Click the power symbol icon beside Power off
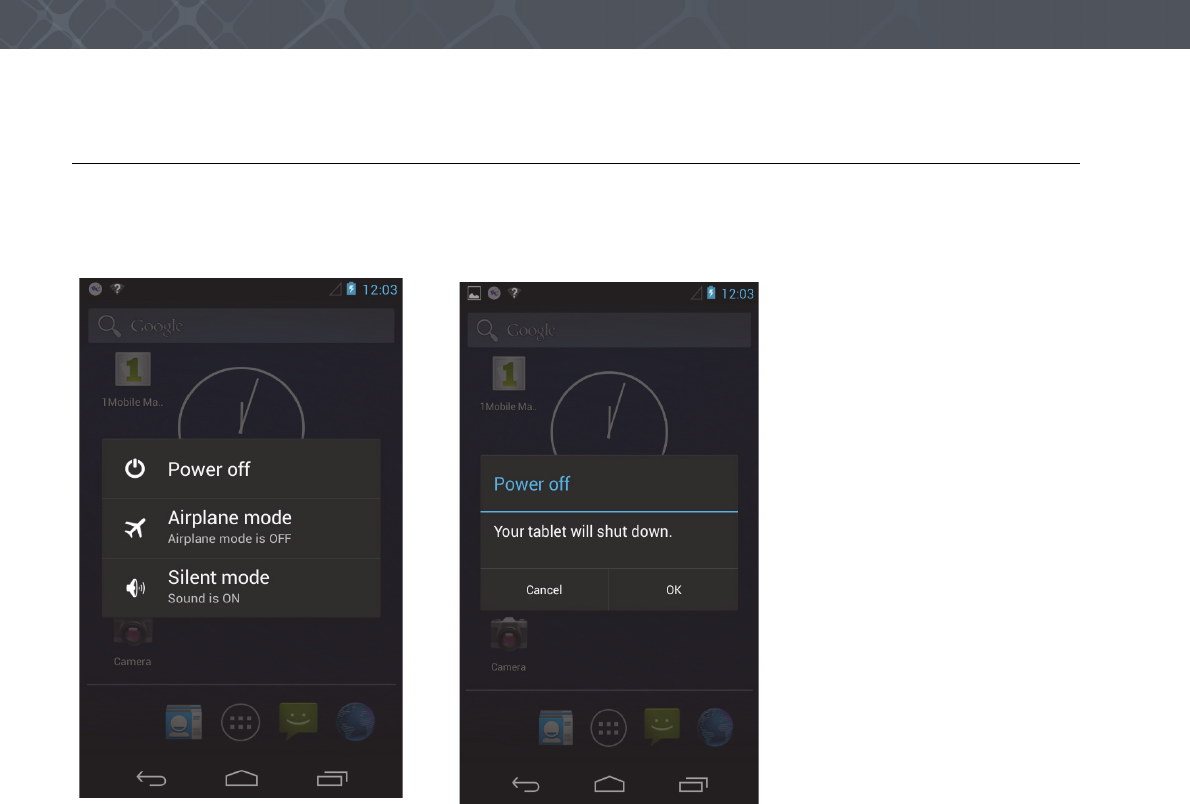1190x804 pixels. pyautogui.click(x=135, y=468)
